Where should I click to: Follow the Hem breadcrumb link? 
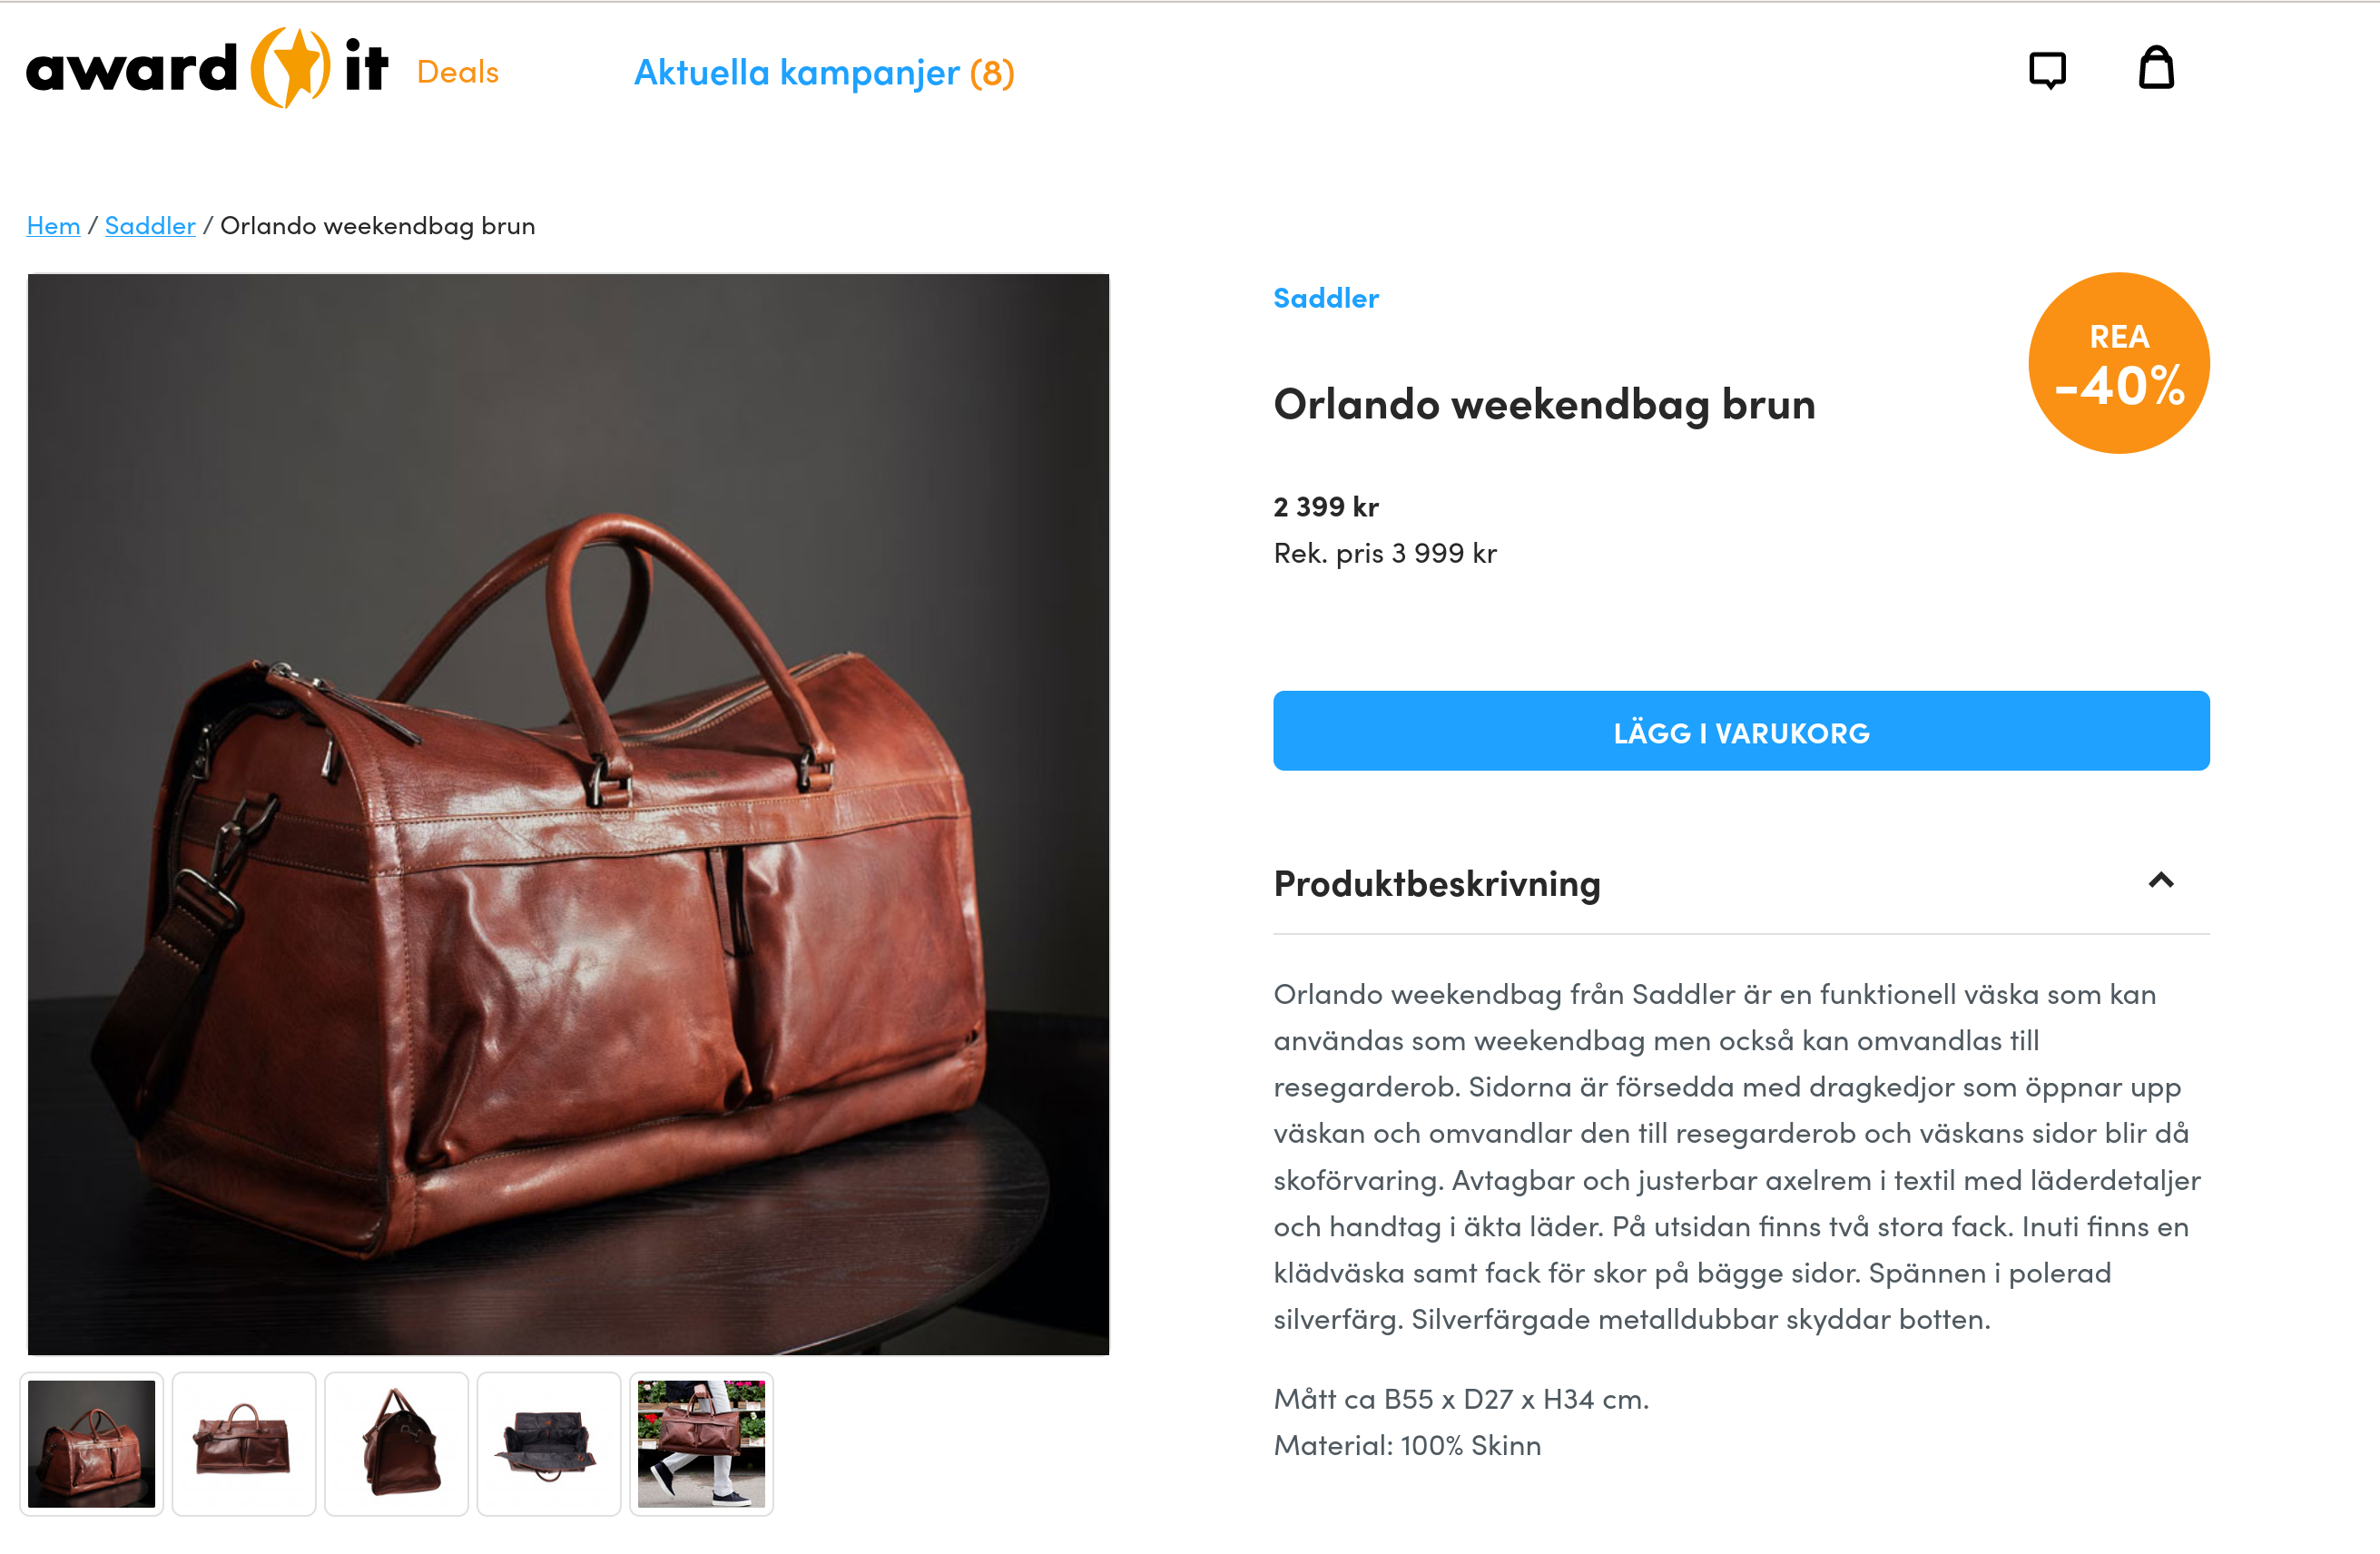53,225
